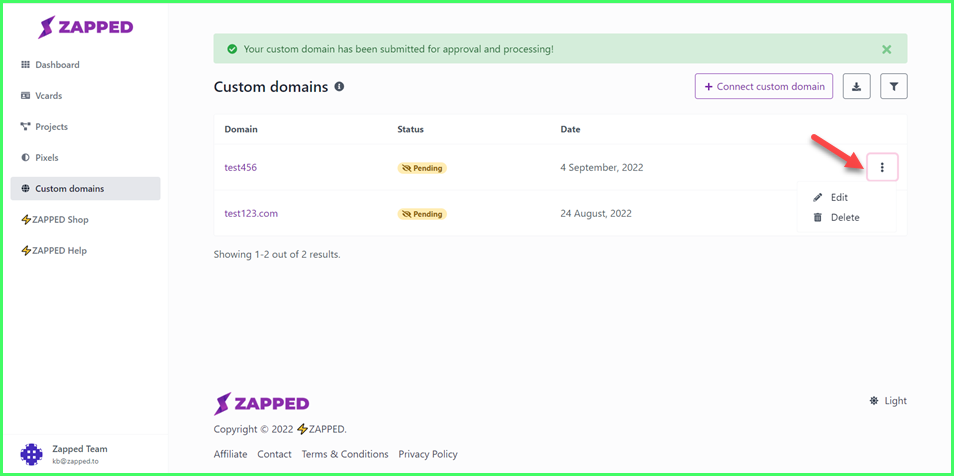Viewport: 954px width, 476px height.
Task: Open the Privacy Policy footer link
Action: pyautogui.click(x=428, y=454)
